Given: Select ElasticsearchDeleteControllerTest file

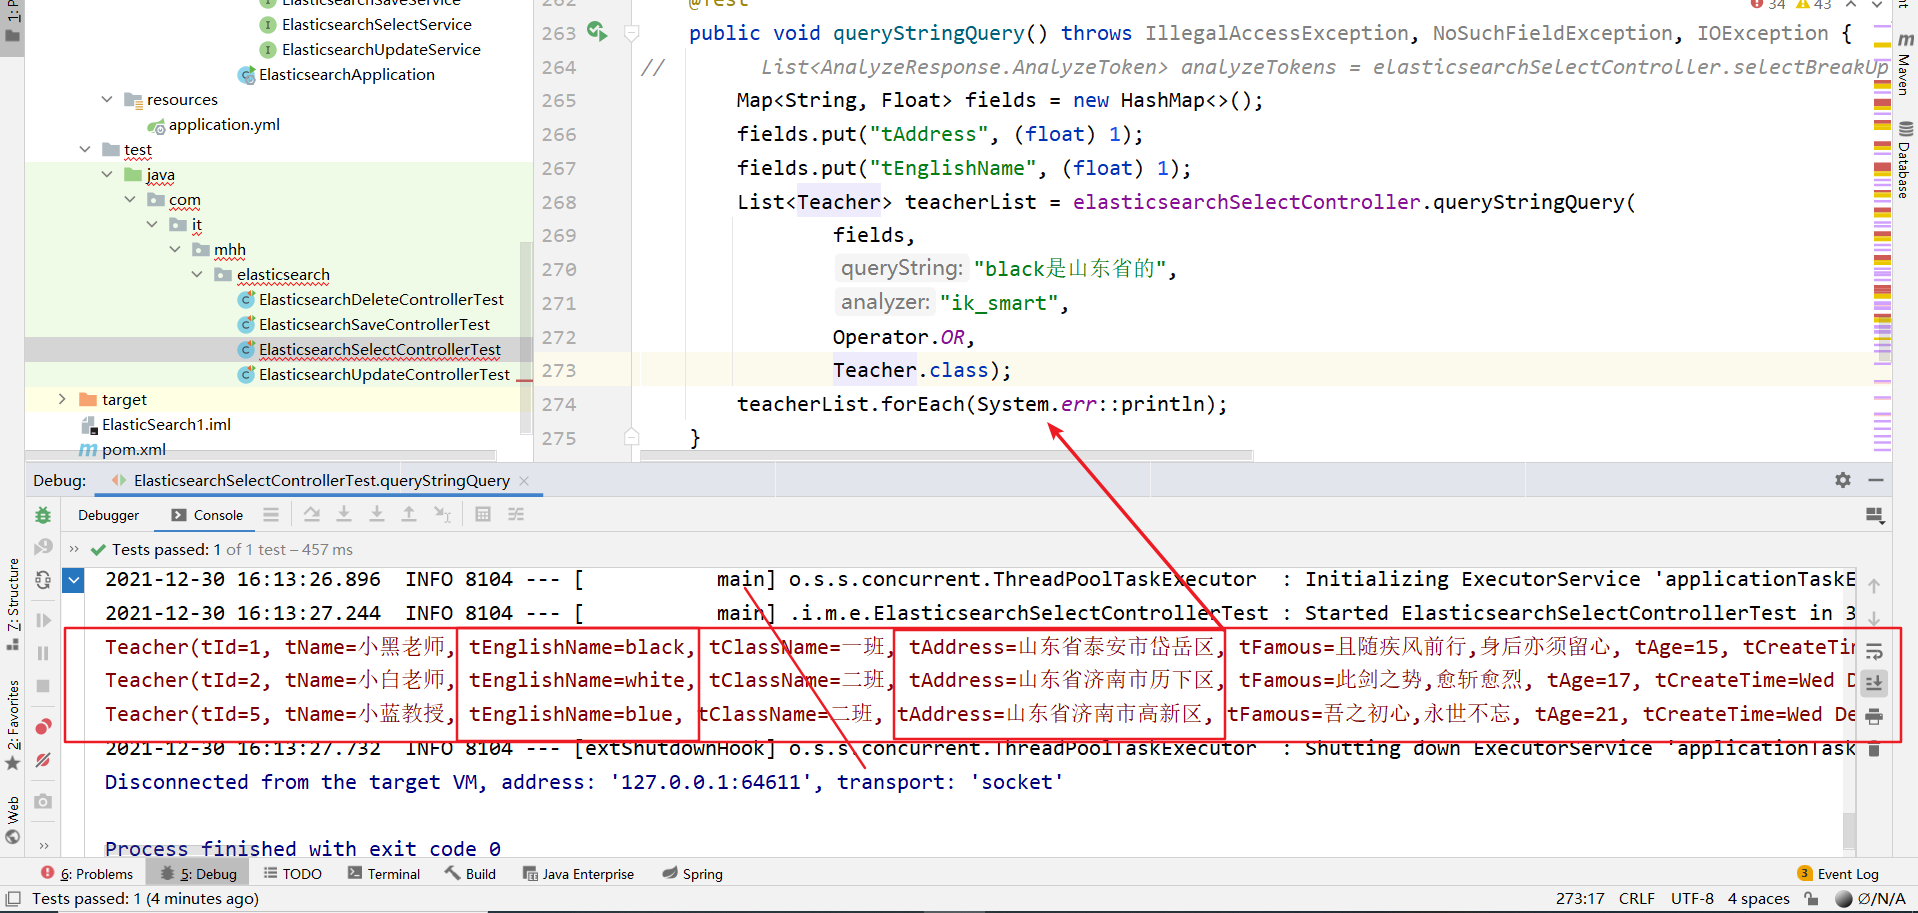Looking at the screenshot, I should (371, 299).
